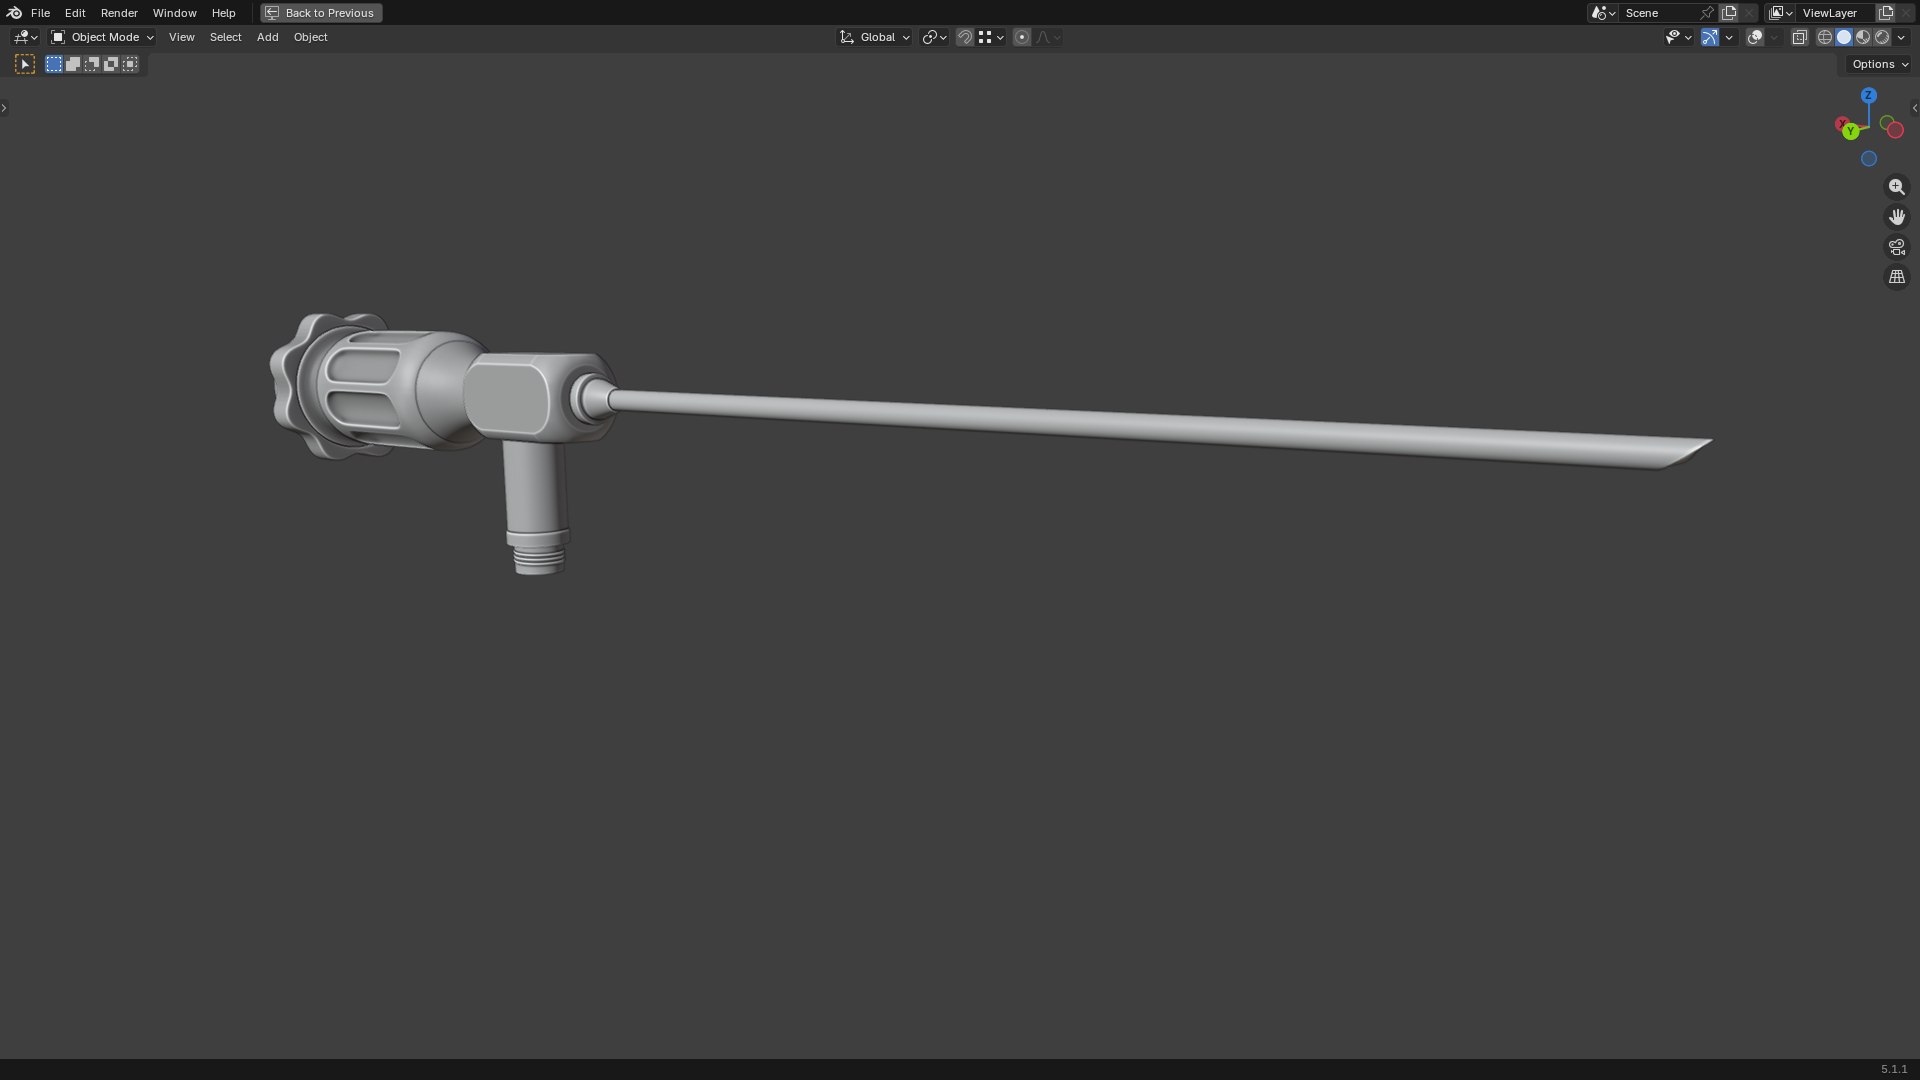The image size is (1920, 1080).
Task: Select the Tweak select tool icon
Action: 25,64
